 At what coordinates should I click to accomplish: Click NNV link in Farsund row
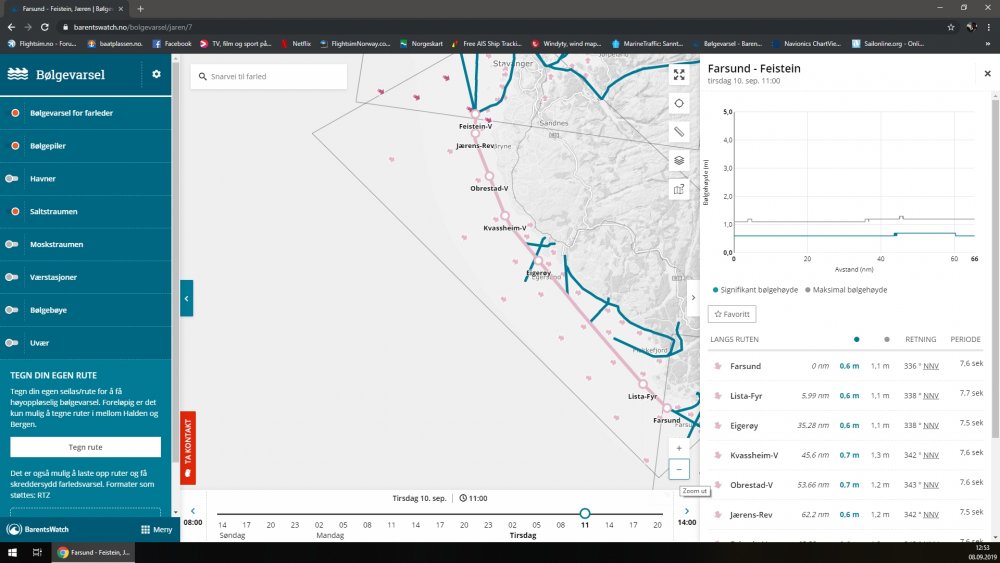(x=930, y=366)
